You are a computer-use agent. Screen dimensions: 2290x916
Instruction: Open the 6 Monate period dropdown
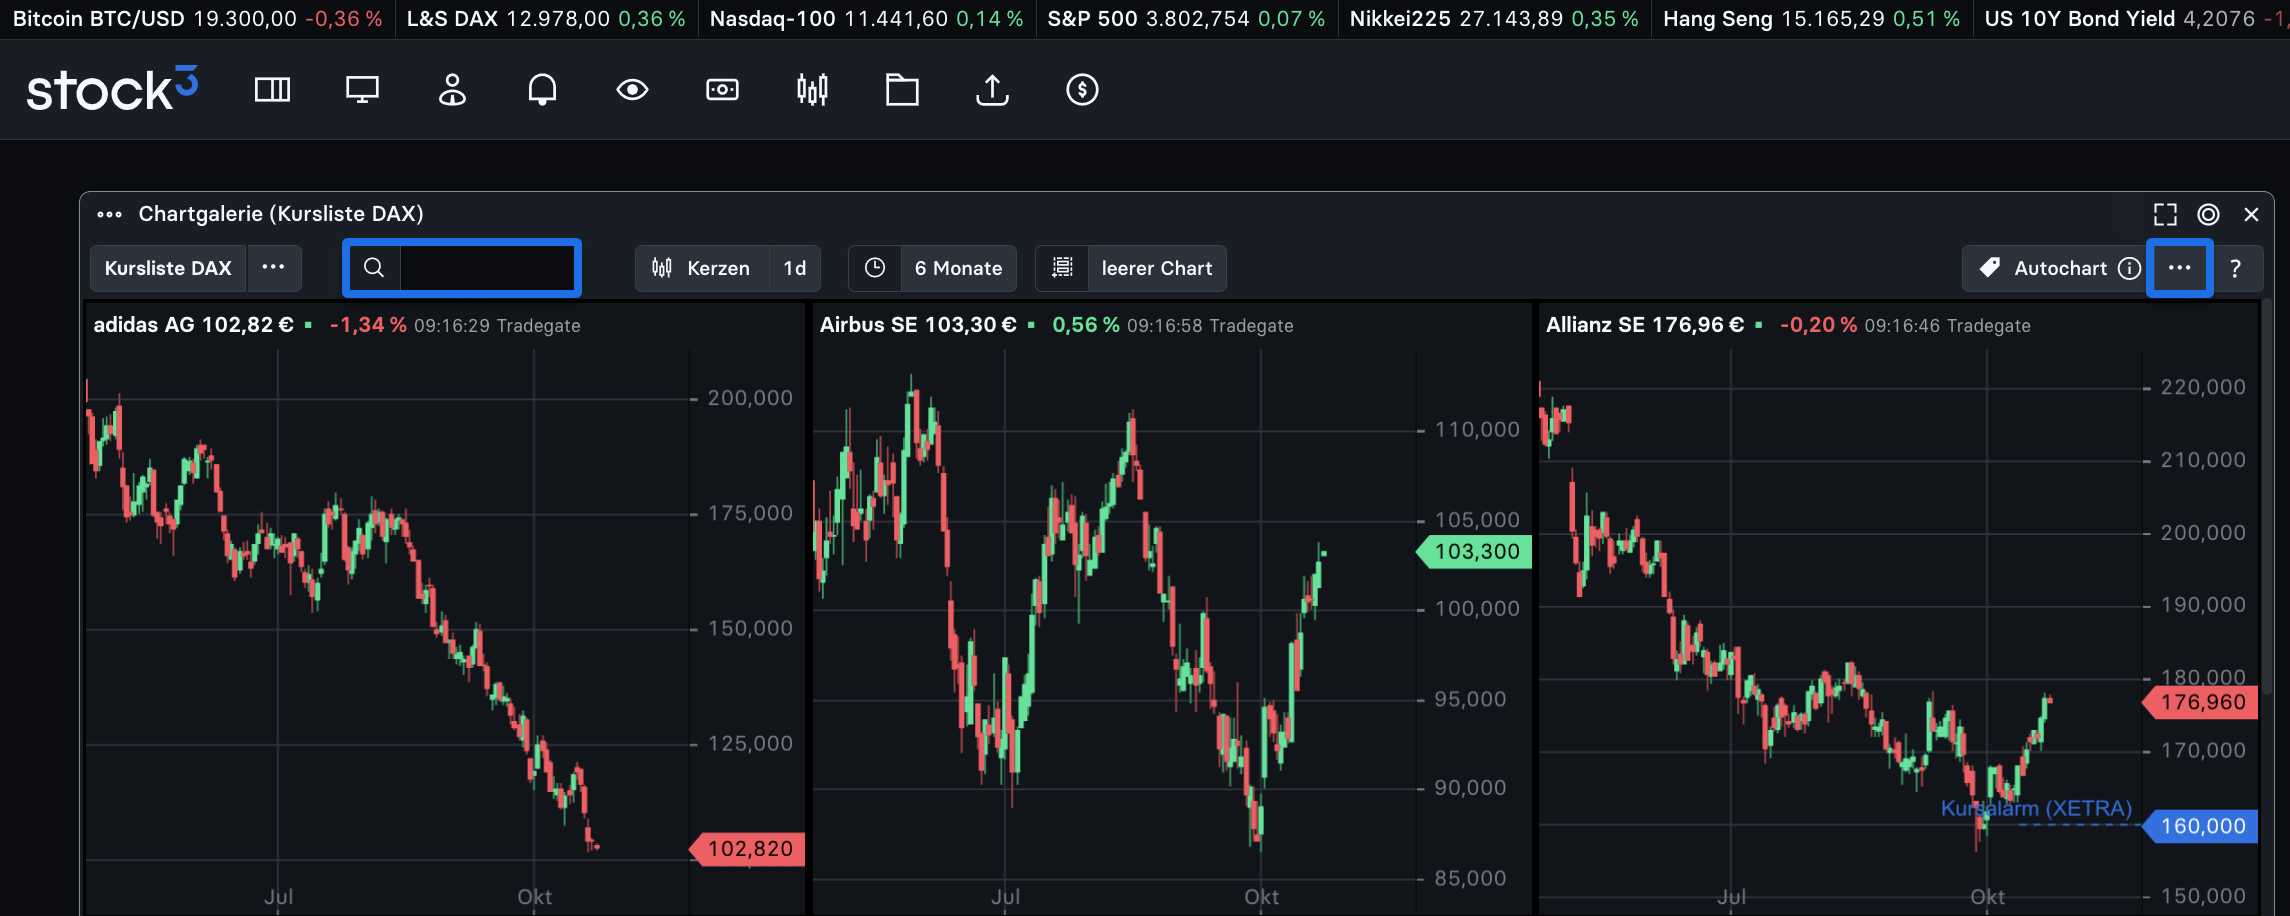(958, 268)
